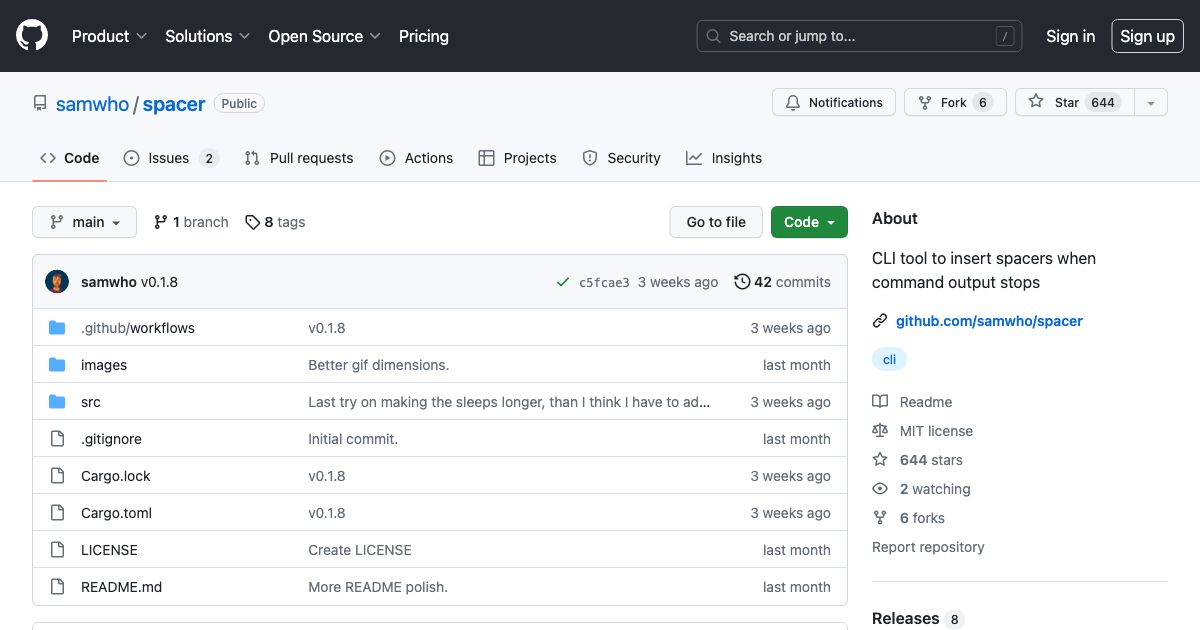Image resolution: width=1200 pixels, height=630 pixels.
Task: Click the fork icon on the Fork button
Action: pos(923,102)
